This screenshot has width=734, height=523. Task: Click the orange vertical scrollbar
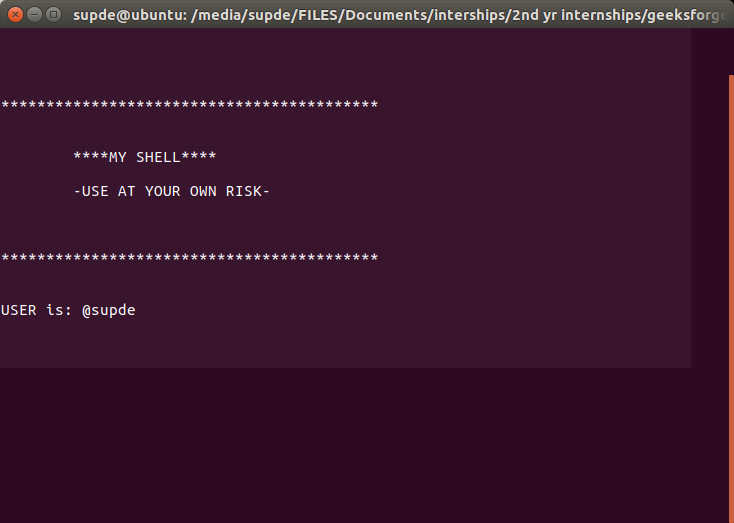coord(730,300)
